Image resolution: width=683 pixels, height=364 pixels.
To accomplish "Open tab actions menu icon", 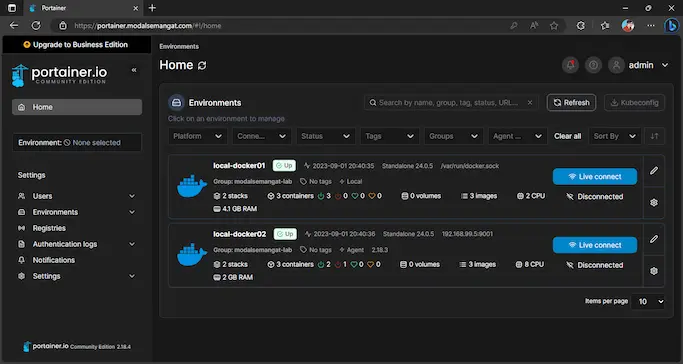I will coord(12,8).
